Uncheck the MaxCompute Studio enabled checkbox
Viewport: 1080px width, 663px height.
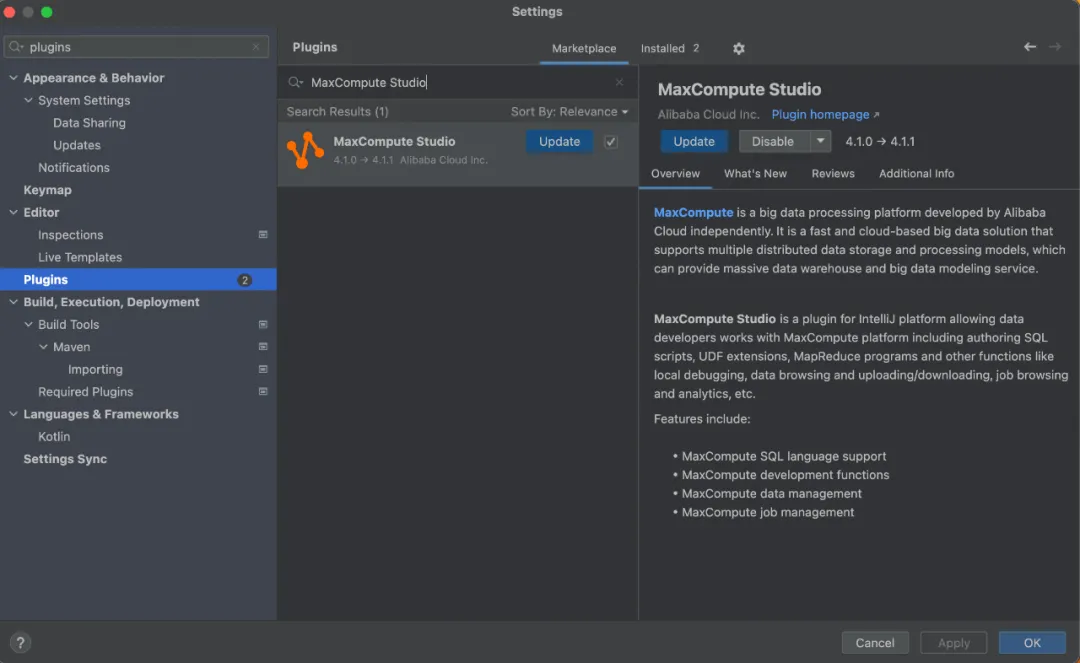[611, 142]
